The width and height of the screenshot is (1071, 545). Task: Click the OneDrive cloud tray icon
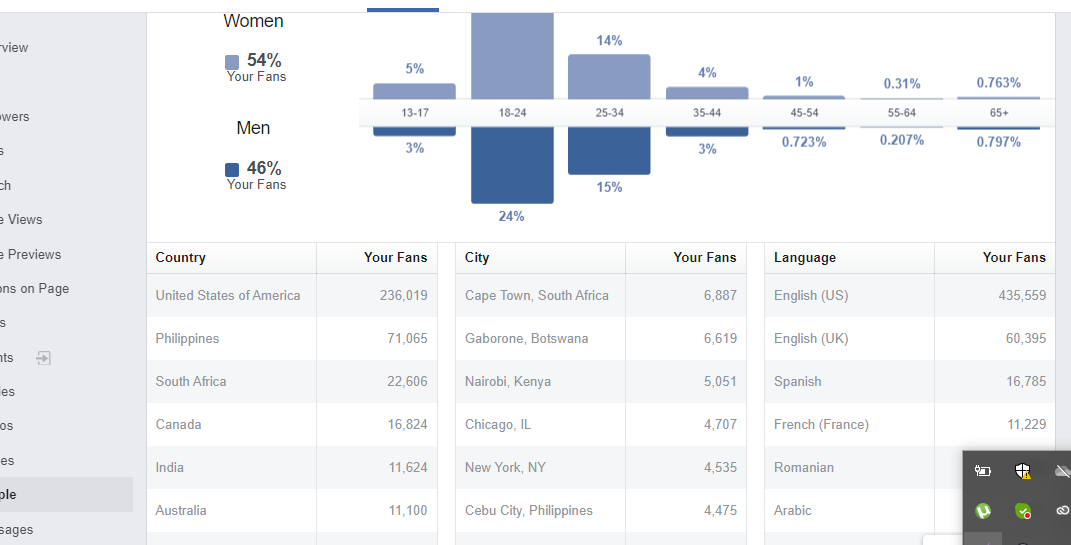1063,471
